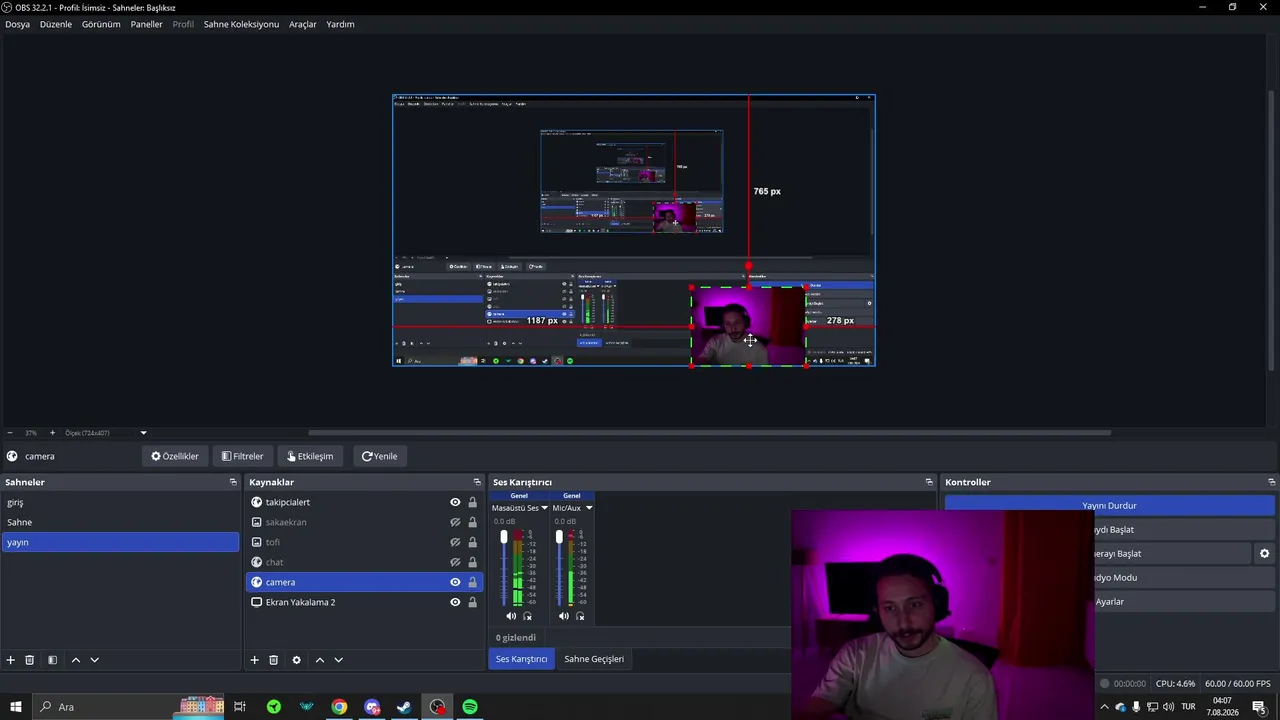
Task: Open the Araçlar menu
Action: pos(303,24)
